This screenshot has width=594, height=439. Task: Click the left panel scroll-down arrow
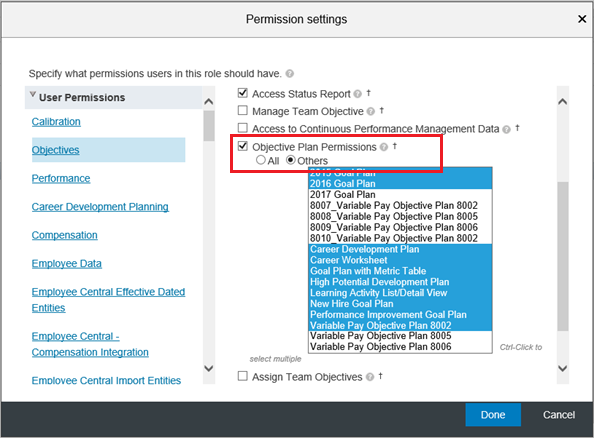(209, 368)
